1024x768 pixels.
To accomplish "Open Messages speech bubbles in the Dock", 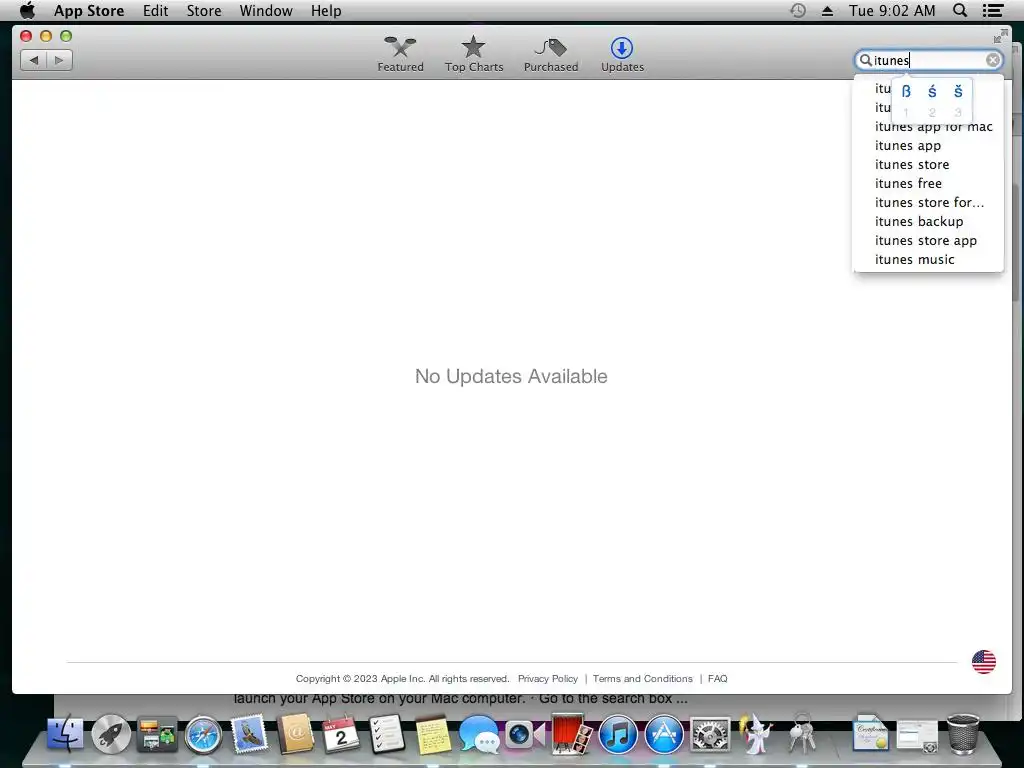I will [478, 734].
